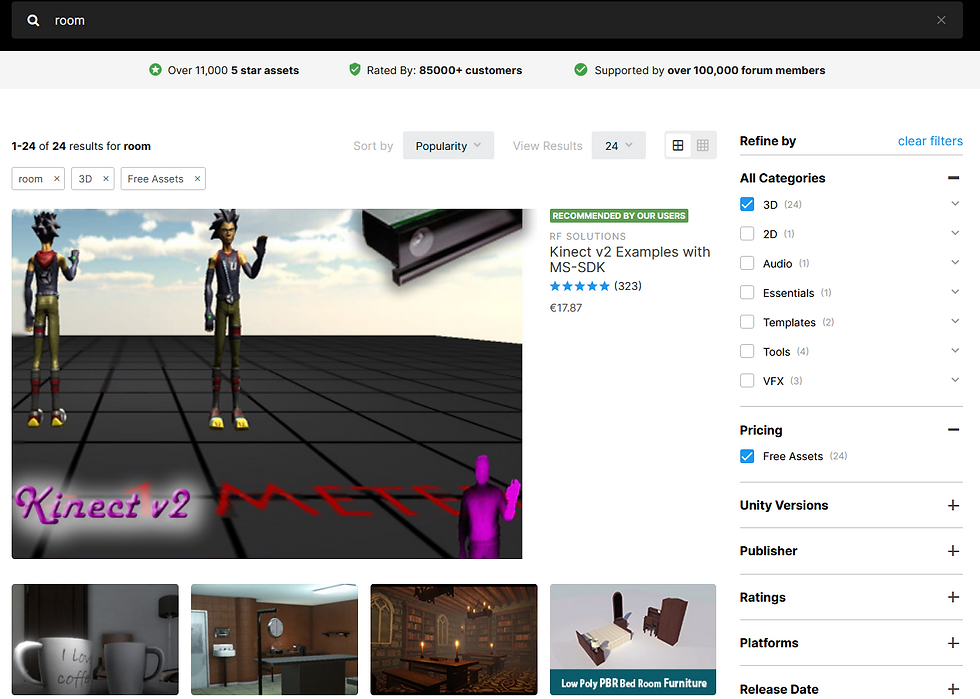Screen dimensions: 980x699
Task: Check the Audio category checkbox
Action: click(x=747, y=263)
